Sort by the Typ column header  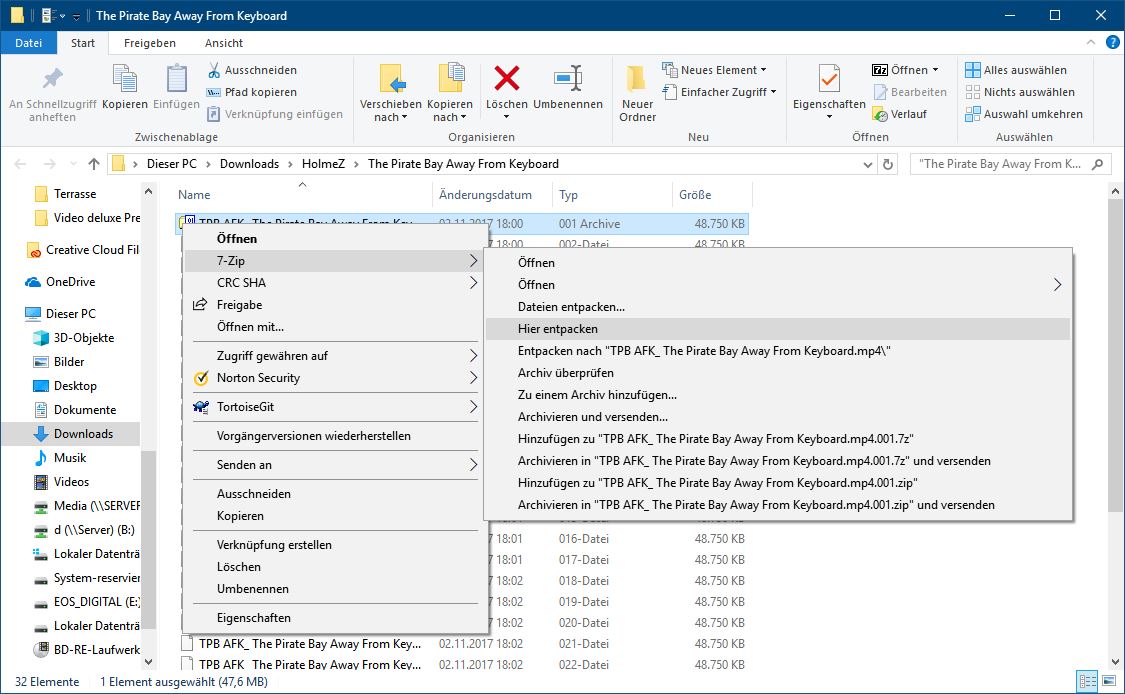coord(613,194)
